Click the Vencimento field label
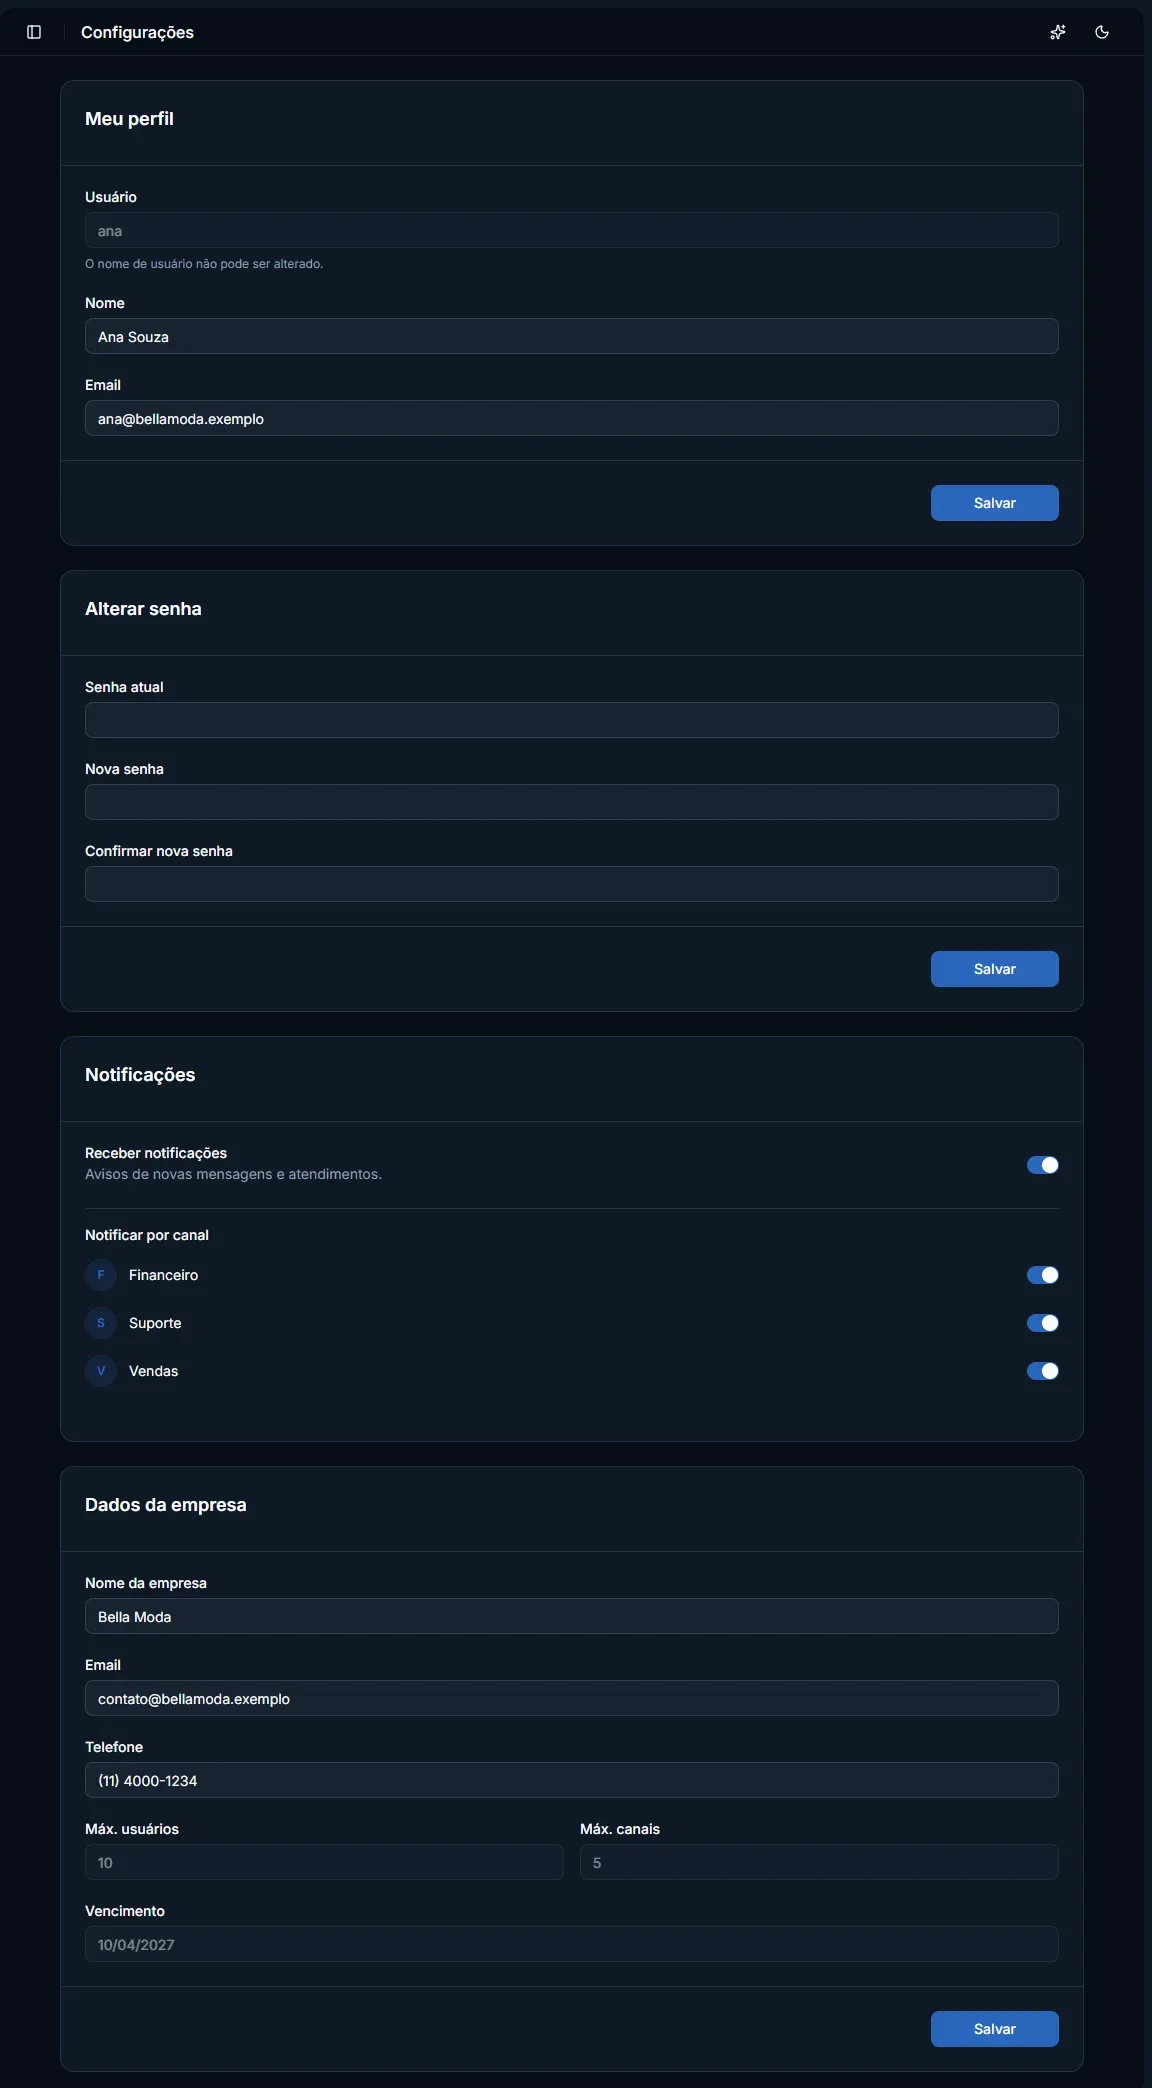The height and width of the screenshot is (2088, 1152). click(125, 1911)
